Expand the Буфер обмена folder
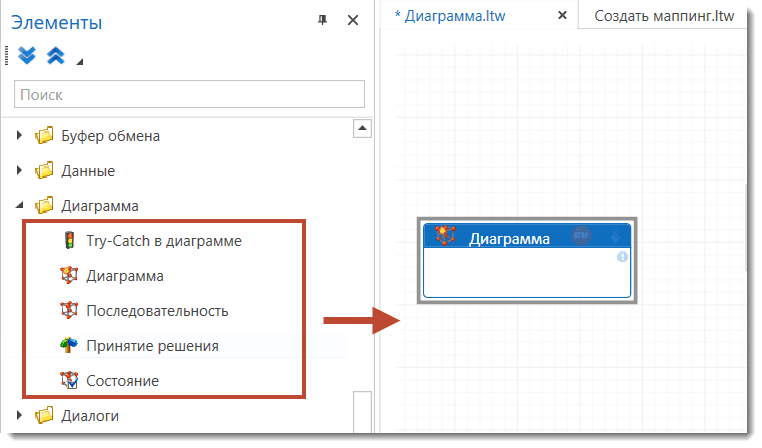 pyautogui.click(x=20, y=135)
